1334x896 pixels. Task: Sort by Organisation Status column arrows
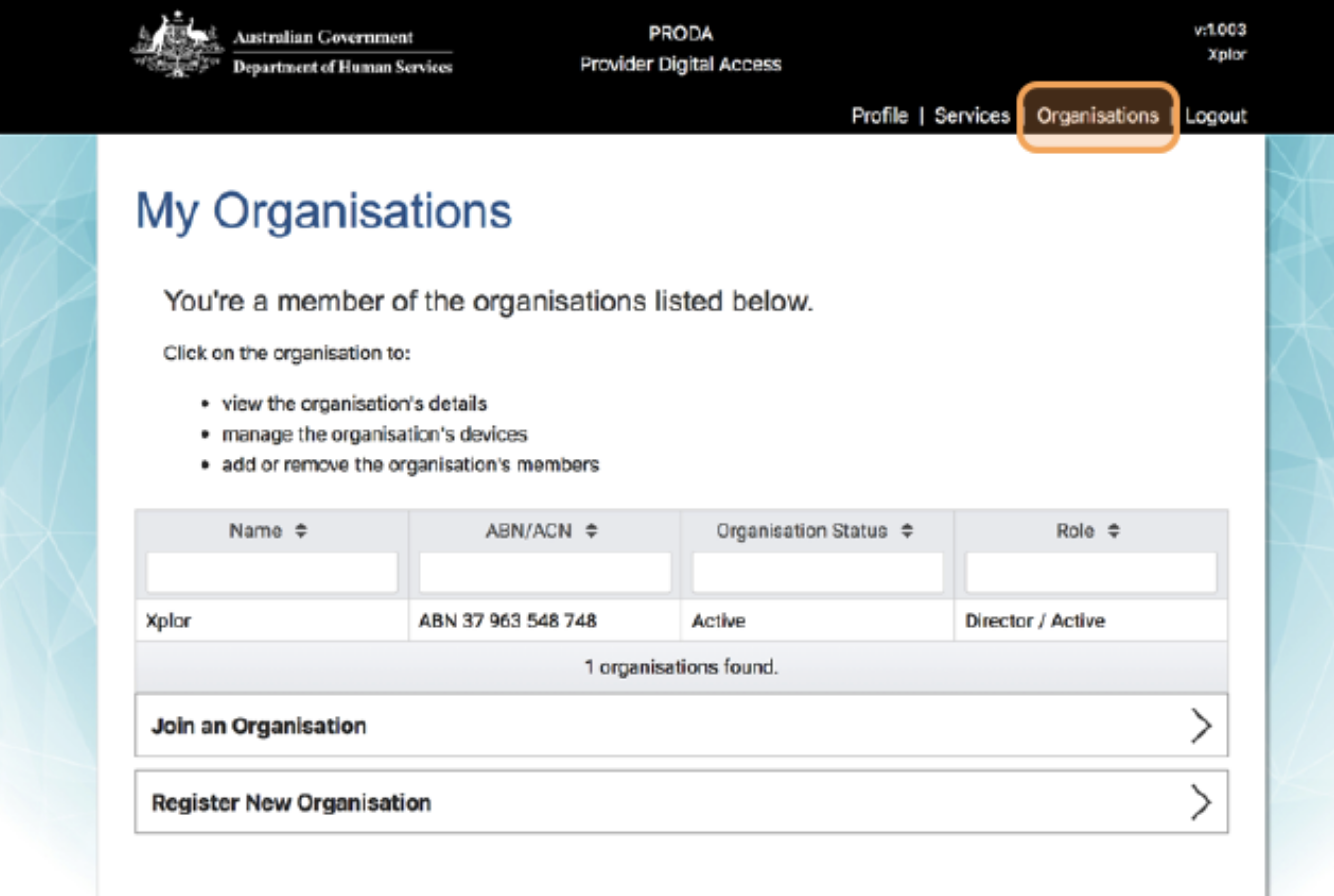tap(907, 531)
